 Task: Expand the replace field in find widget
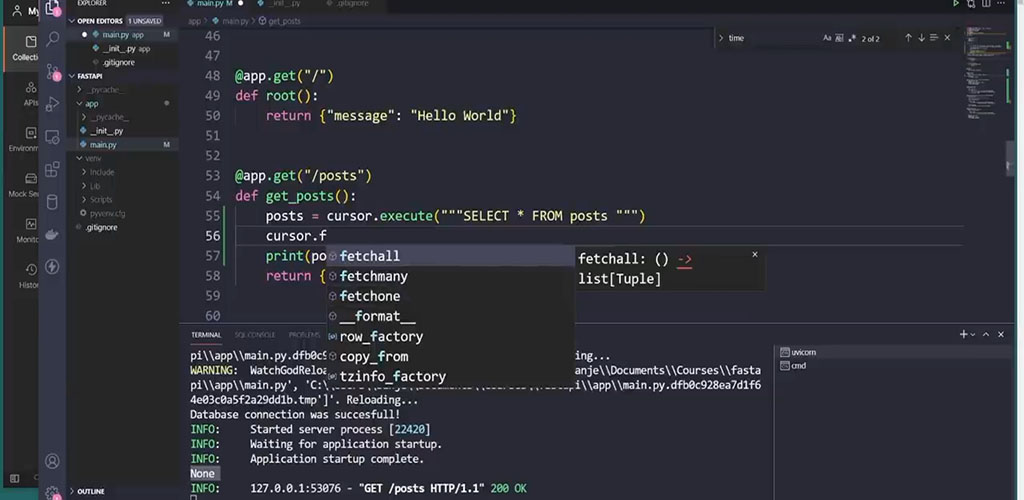coord(720,39)
